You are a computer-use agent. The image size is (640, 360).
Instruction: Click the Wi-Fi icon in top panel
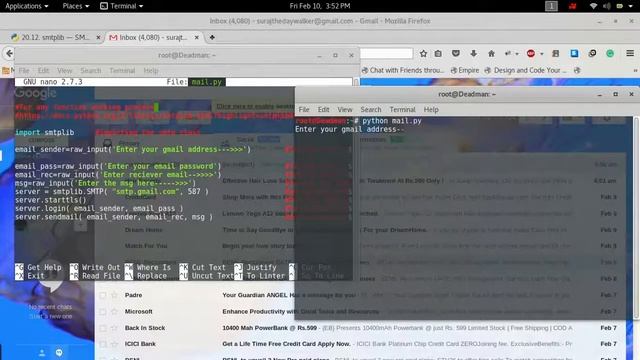pyautogui.click(x=593, y=6)
